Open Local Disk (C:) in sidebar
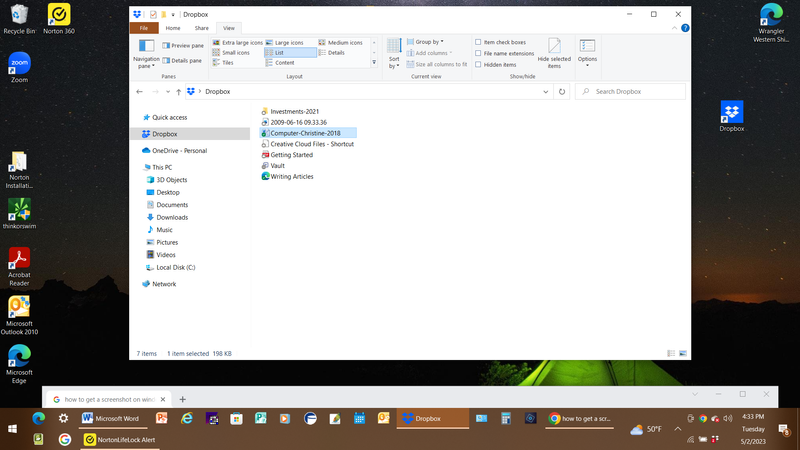The height and width of the screenshot is (450, 800). coord(170,267)
